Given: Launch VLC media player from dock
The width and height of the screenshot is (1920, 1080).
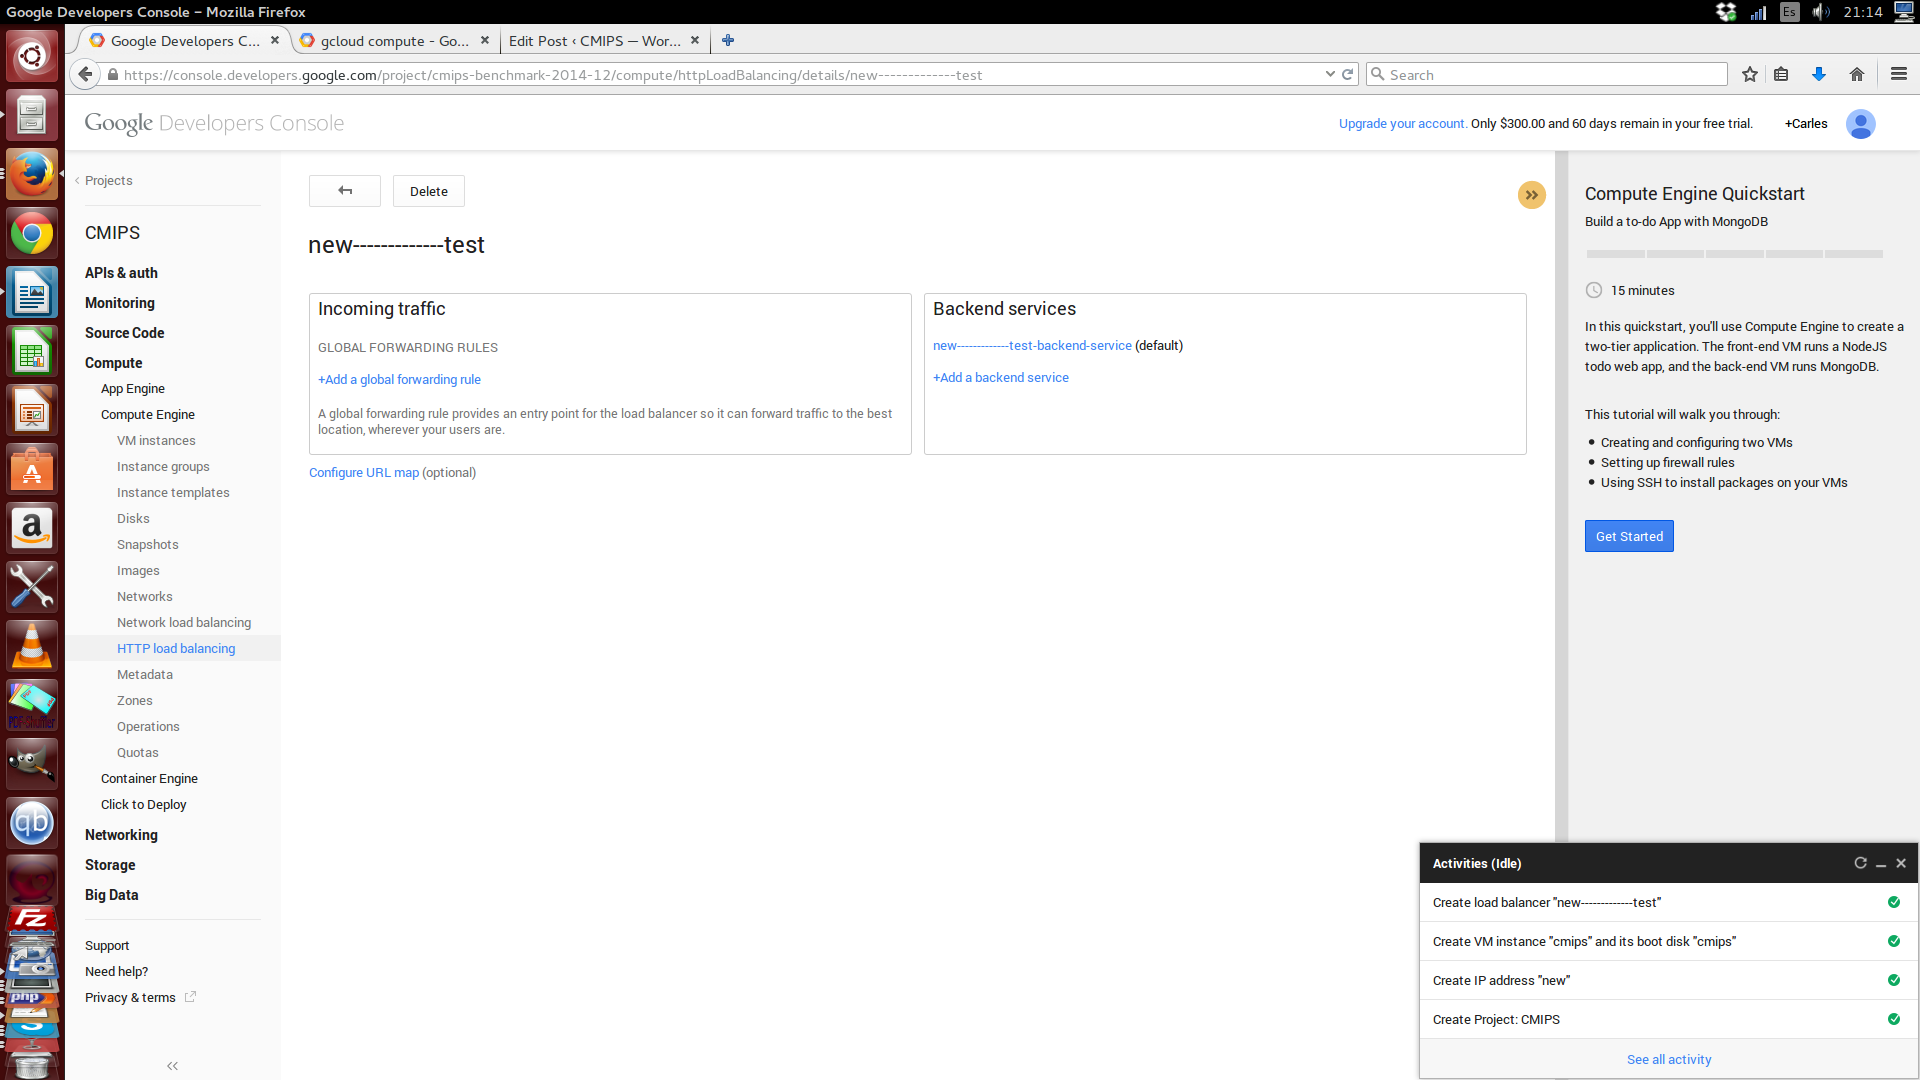Looking at the screenshot, I should click(32, 646).
